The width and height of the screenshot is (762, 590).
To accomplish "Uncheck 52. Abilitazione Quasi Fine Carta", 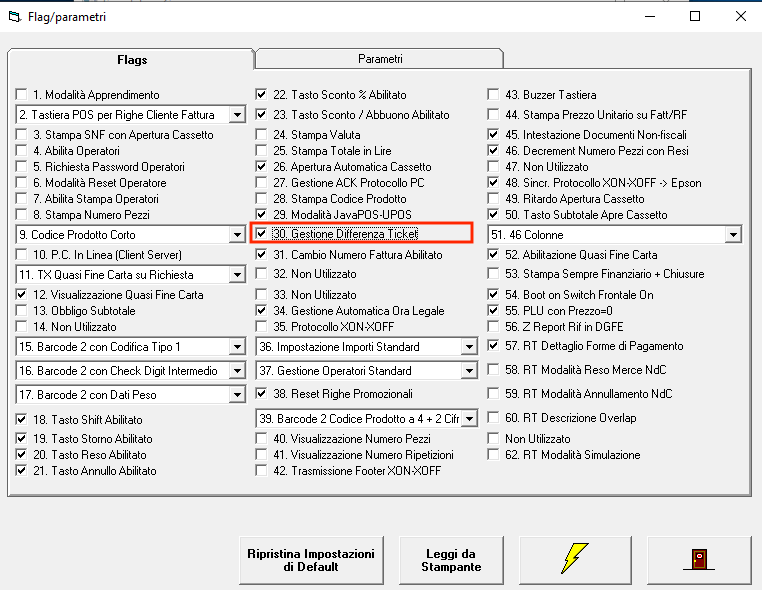I will pyautogui.click(x=493, y=254).
